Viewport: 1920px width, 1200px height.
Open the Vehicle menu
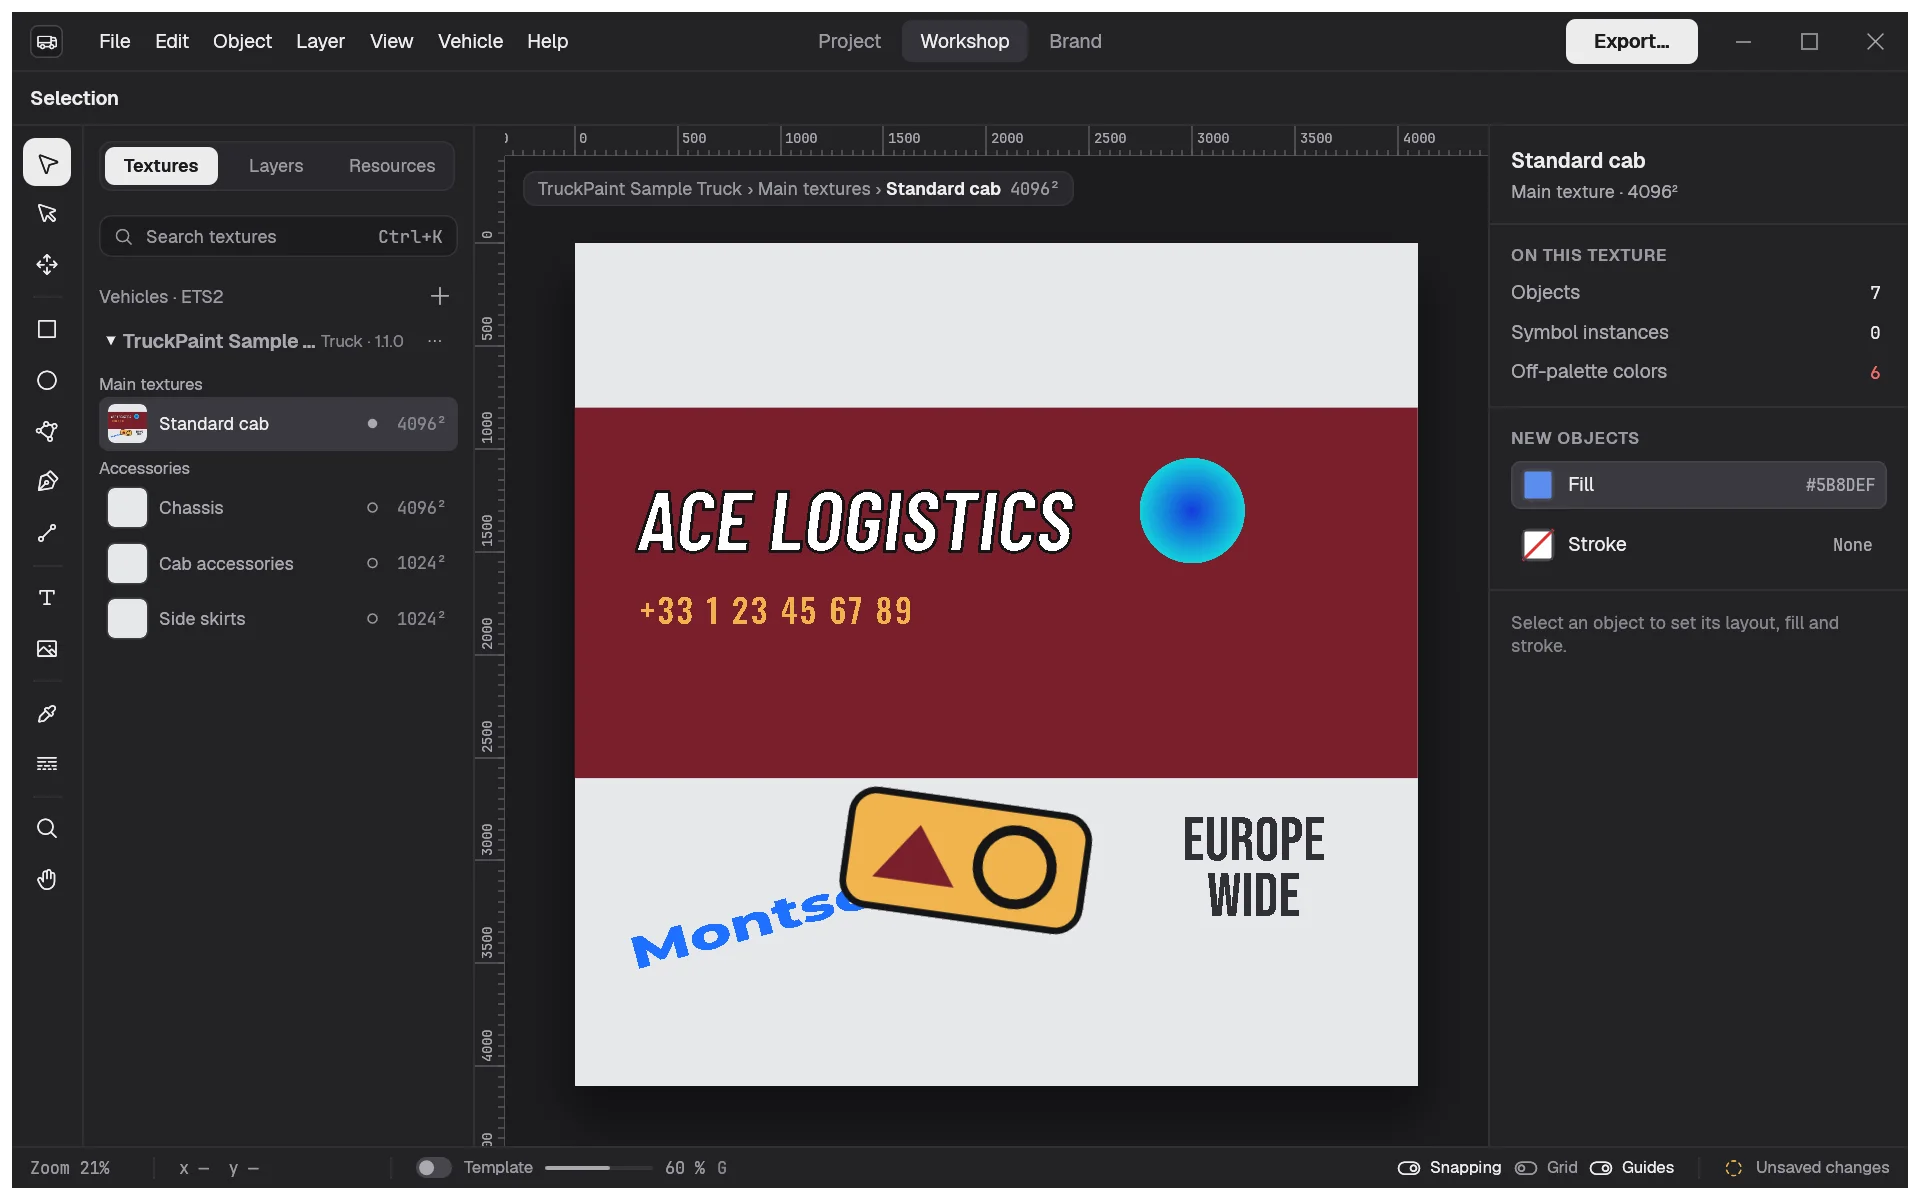(x=470, y=41)
